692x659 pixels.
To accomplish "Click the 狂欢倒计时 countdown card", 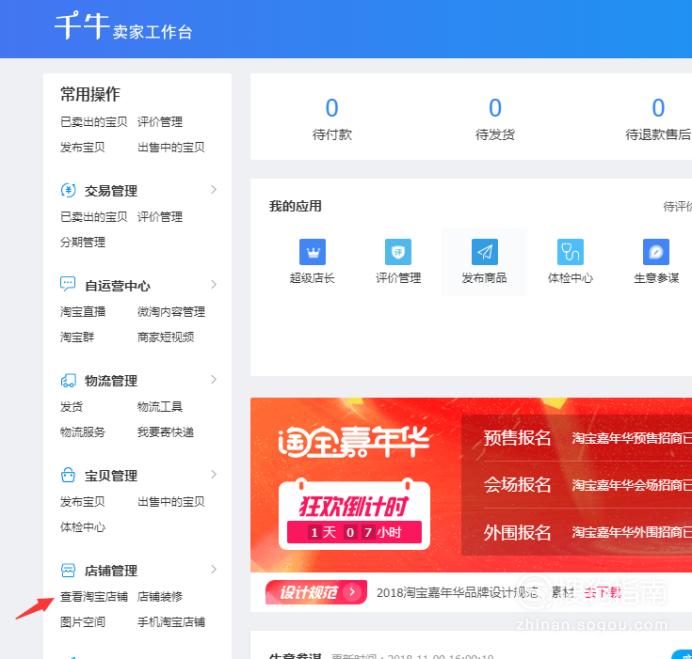I will 354,515.
